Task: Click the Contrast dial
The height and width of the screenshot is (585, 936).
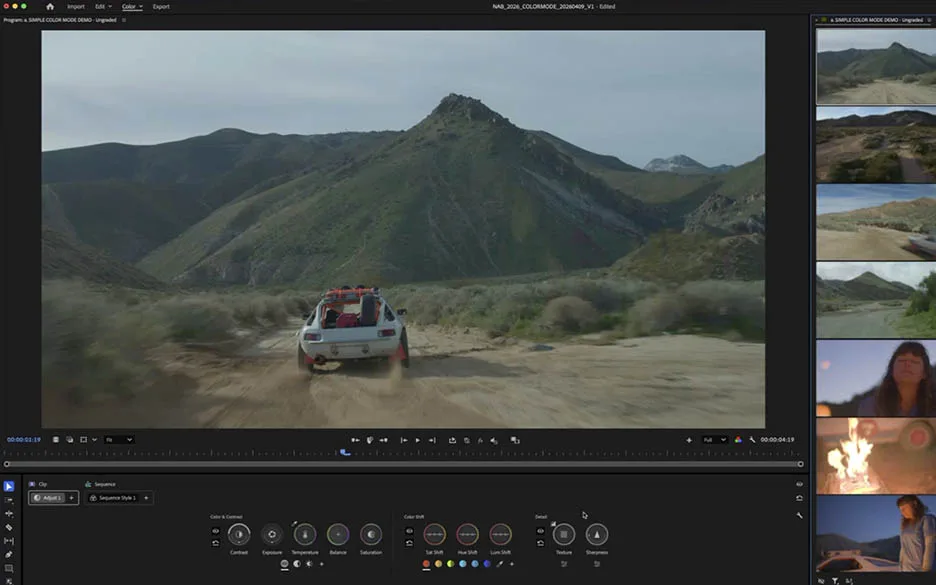Action: point(239,534)
